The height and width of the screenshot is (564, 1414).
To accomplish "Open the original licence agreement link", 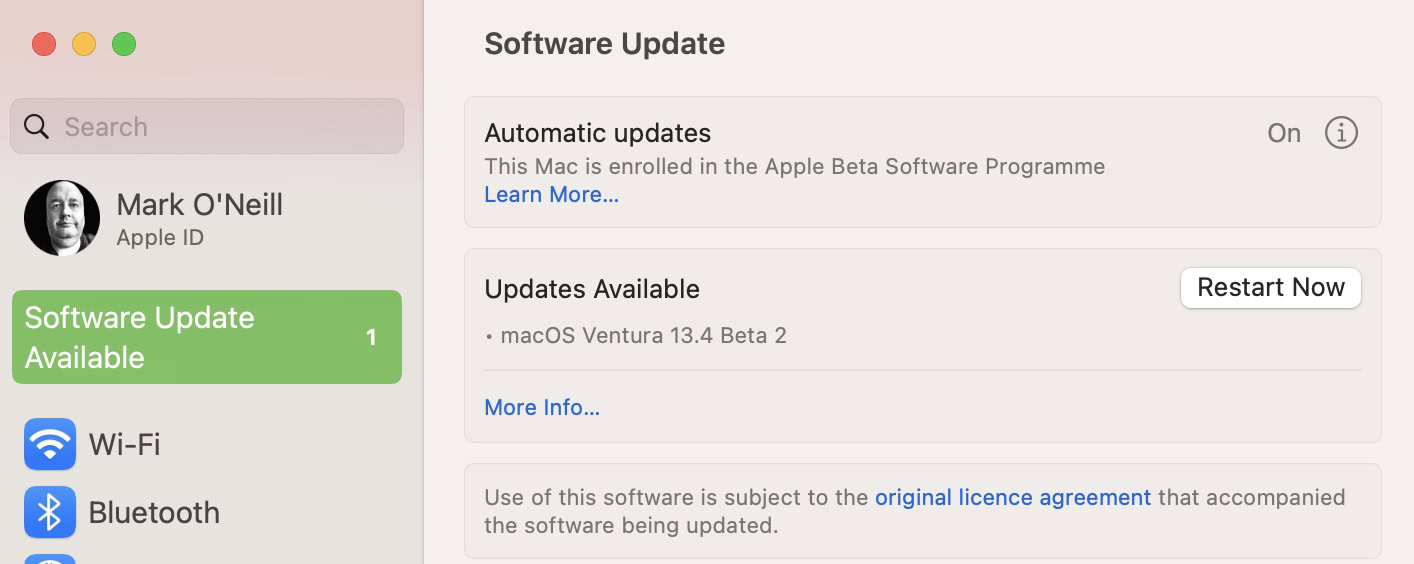I will click(x=1012, y=497).
